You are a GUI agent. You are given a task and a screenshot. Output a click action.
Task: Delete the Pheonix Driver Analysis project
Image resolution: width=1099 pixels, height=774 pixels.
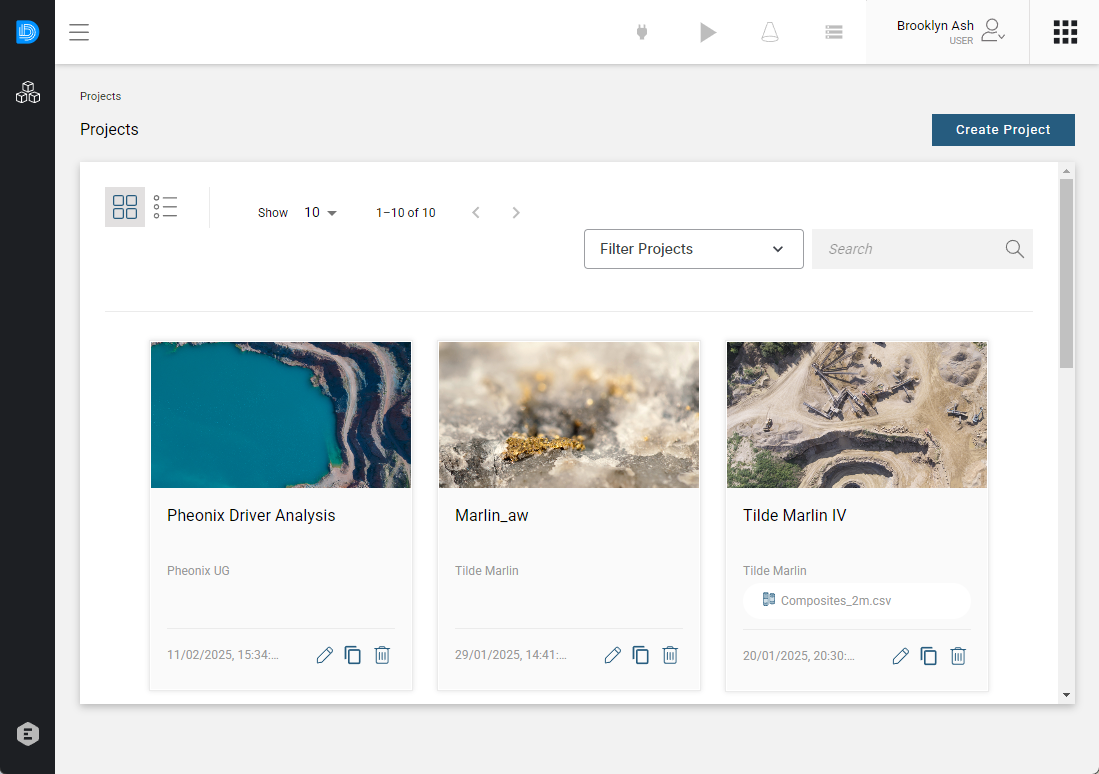pos(382,655)
